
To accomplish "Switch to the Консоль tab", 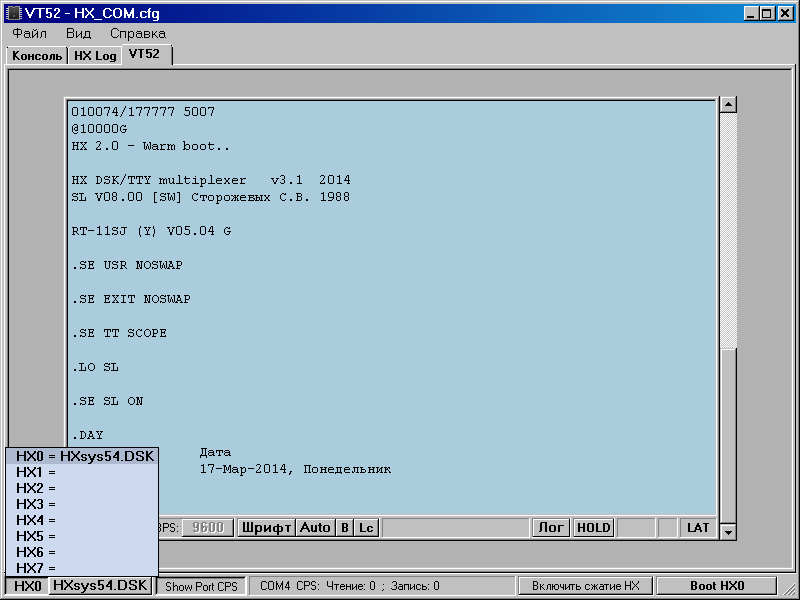I will coord(37,56).
